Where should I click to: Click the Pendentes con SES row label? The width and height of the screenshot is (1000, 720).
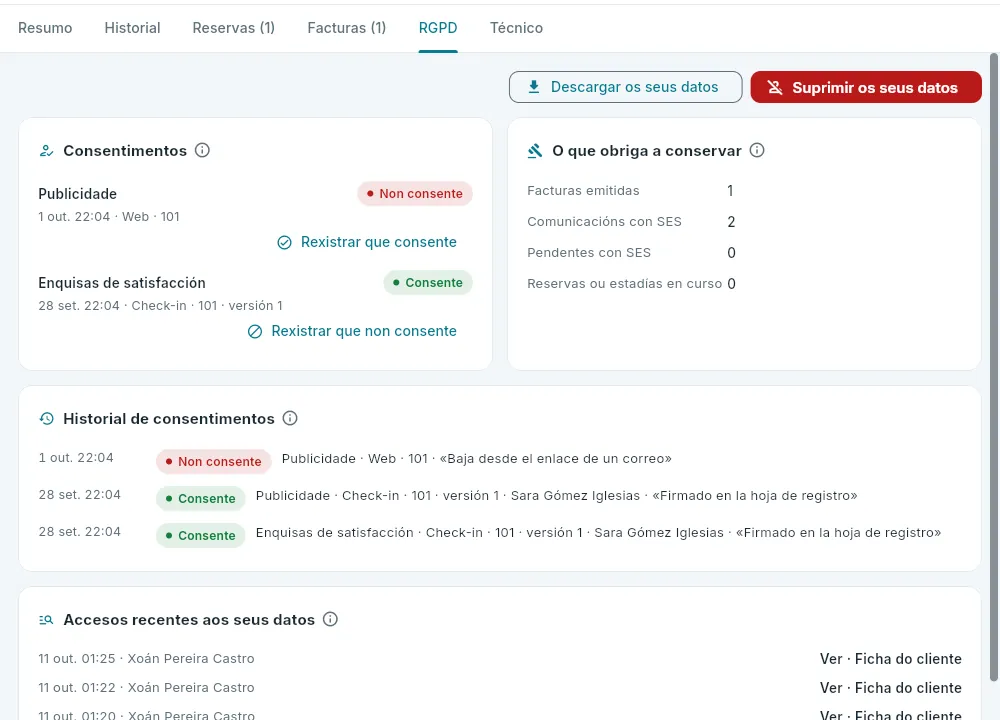(589, 253)
